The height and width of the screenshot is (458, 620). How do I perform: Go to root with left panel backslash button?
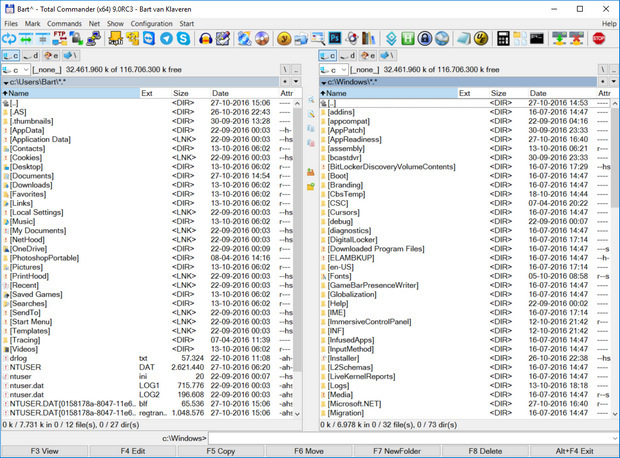[x=285, y=70]
